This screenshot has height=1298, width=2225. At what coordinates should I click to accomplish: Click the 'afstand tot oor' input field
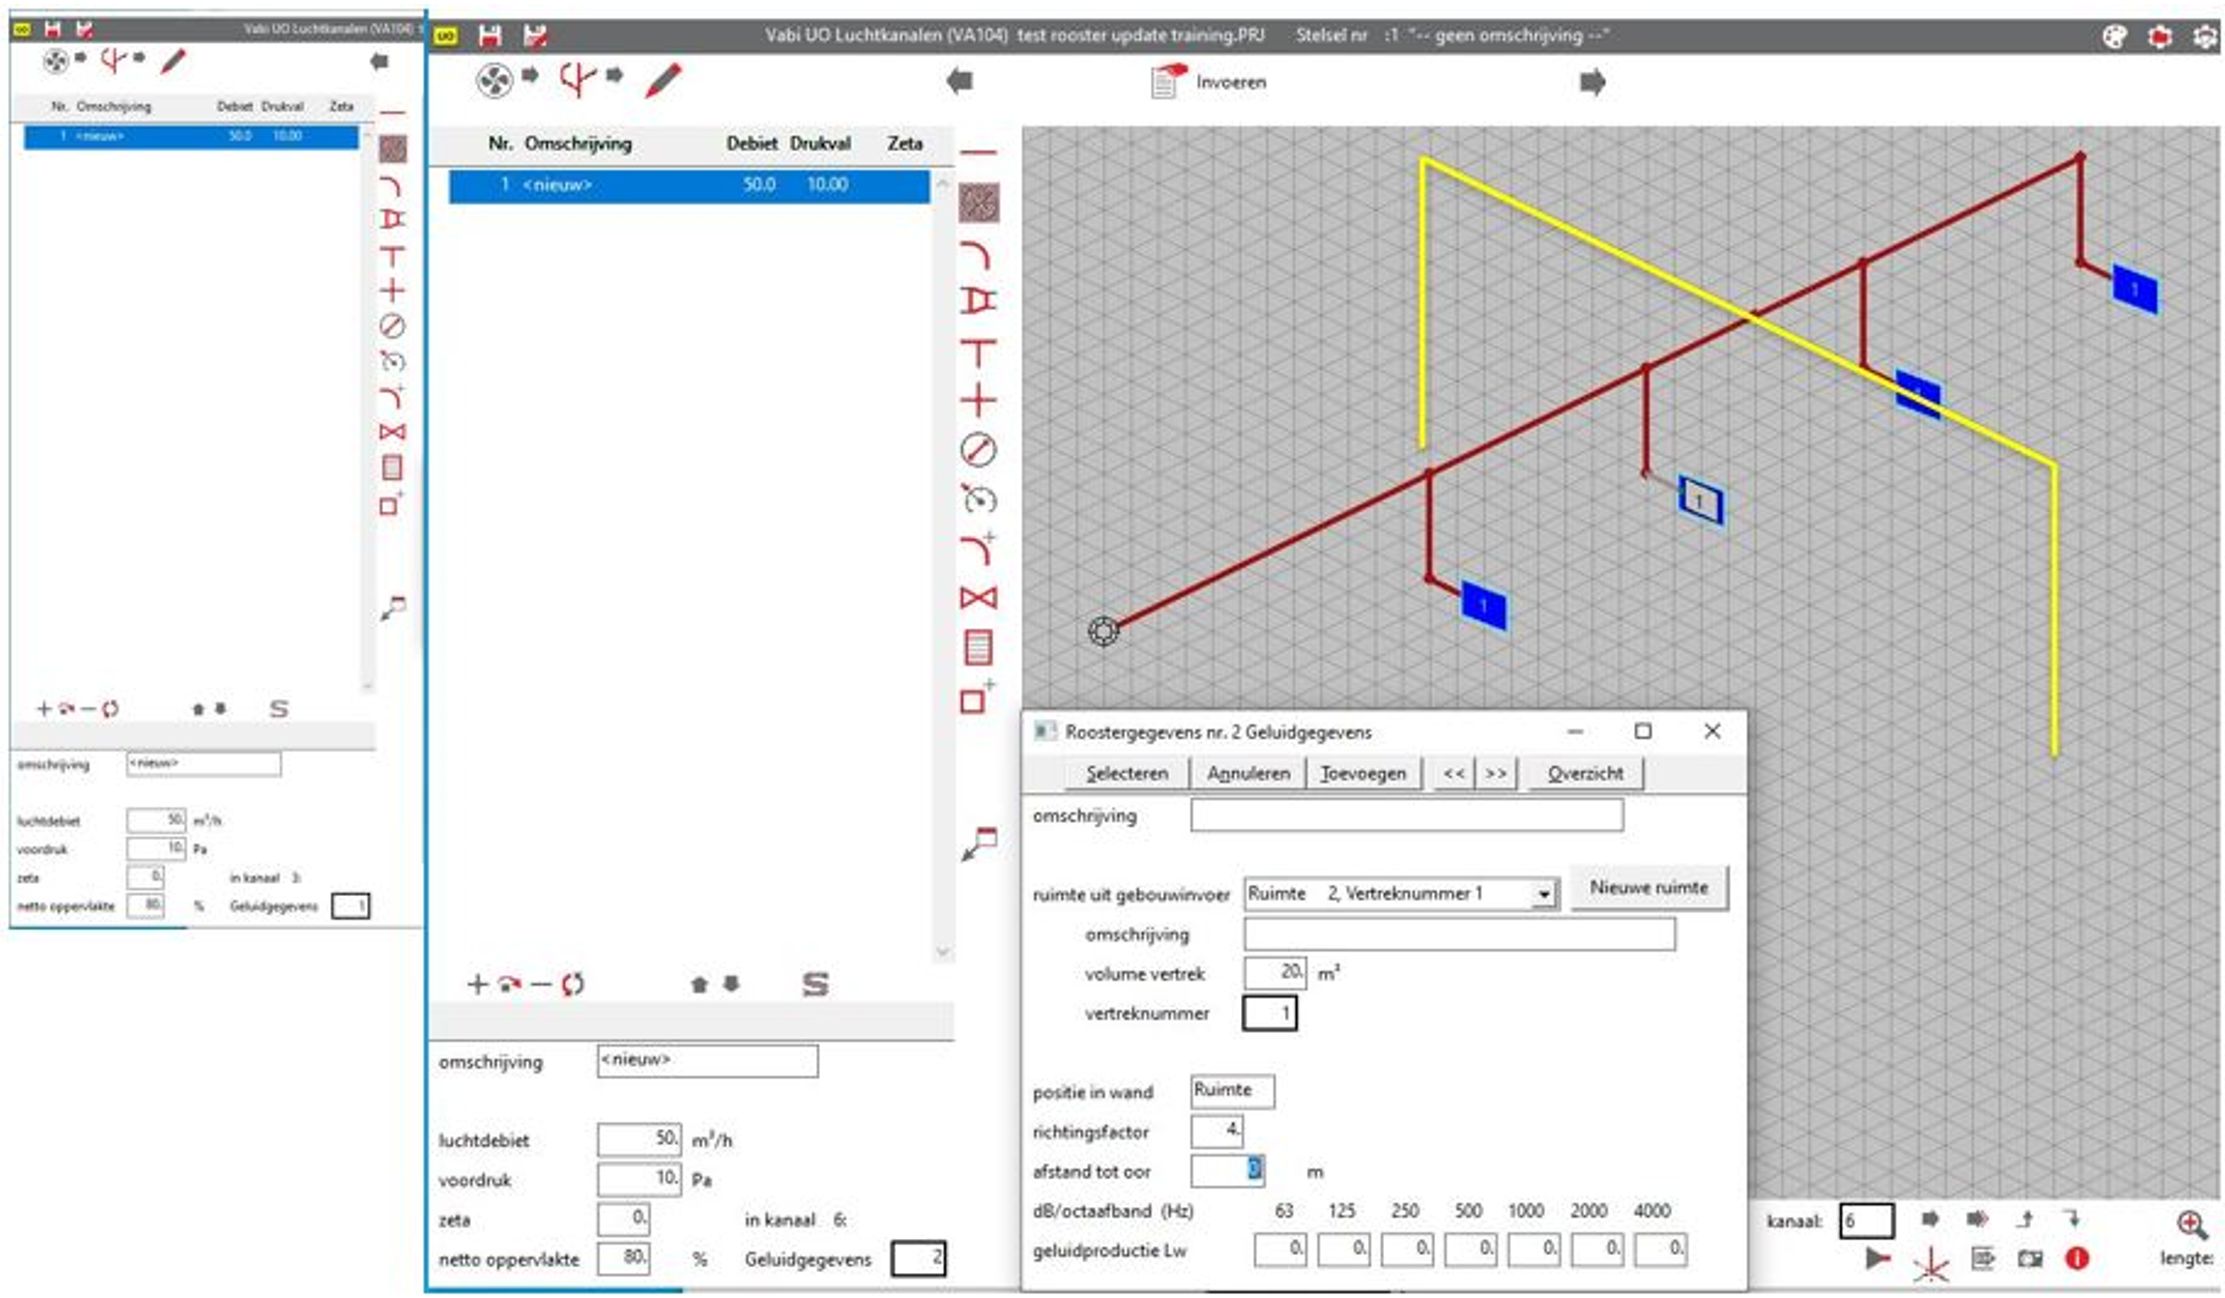coord(1227,1170)
